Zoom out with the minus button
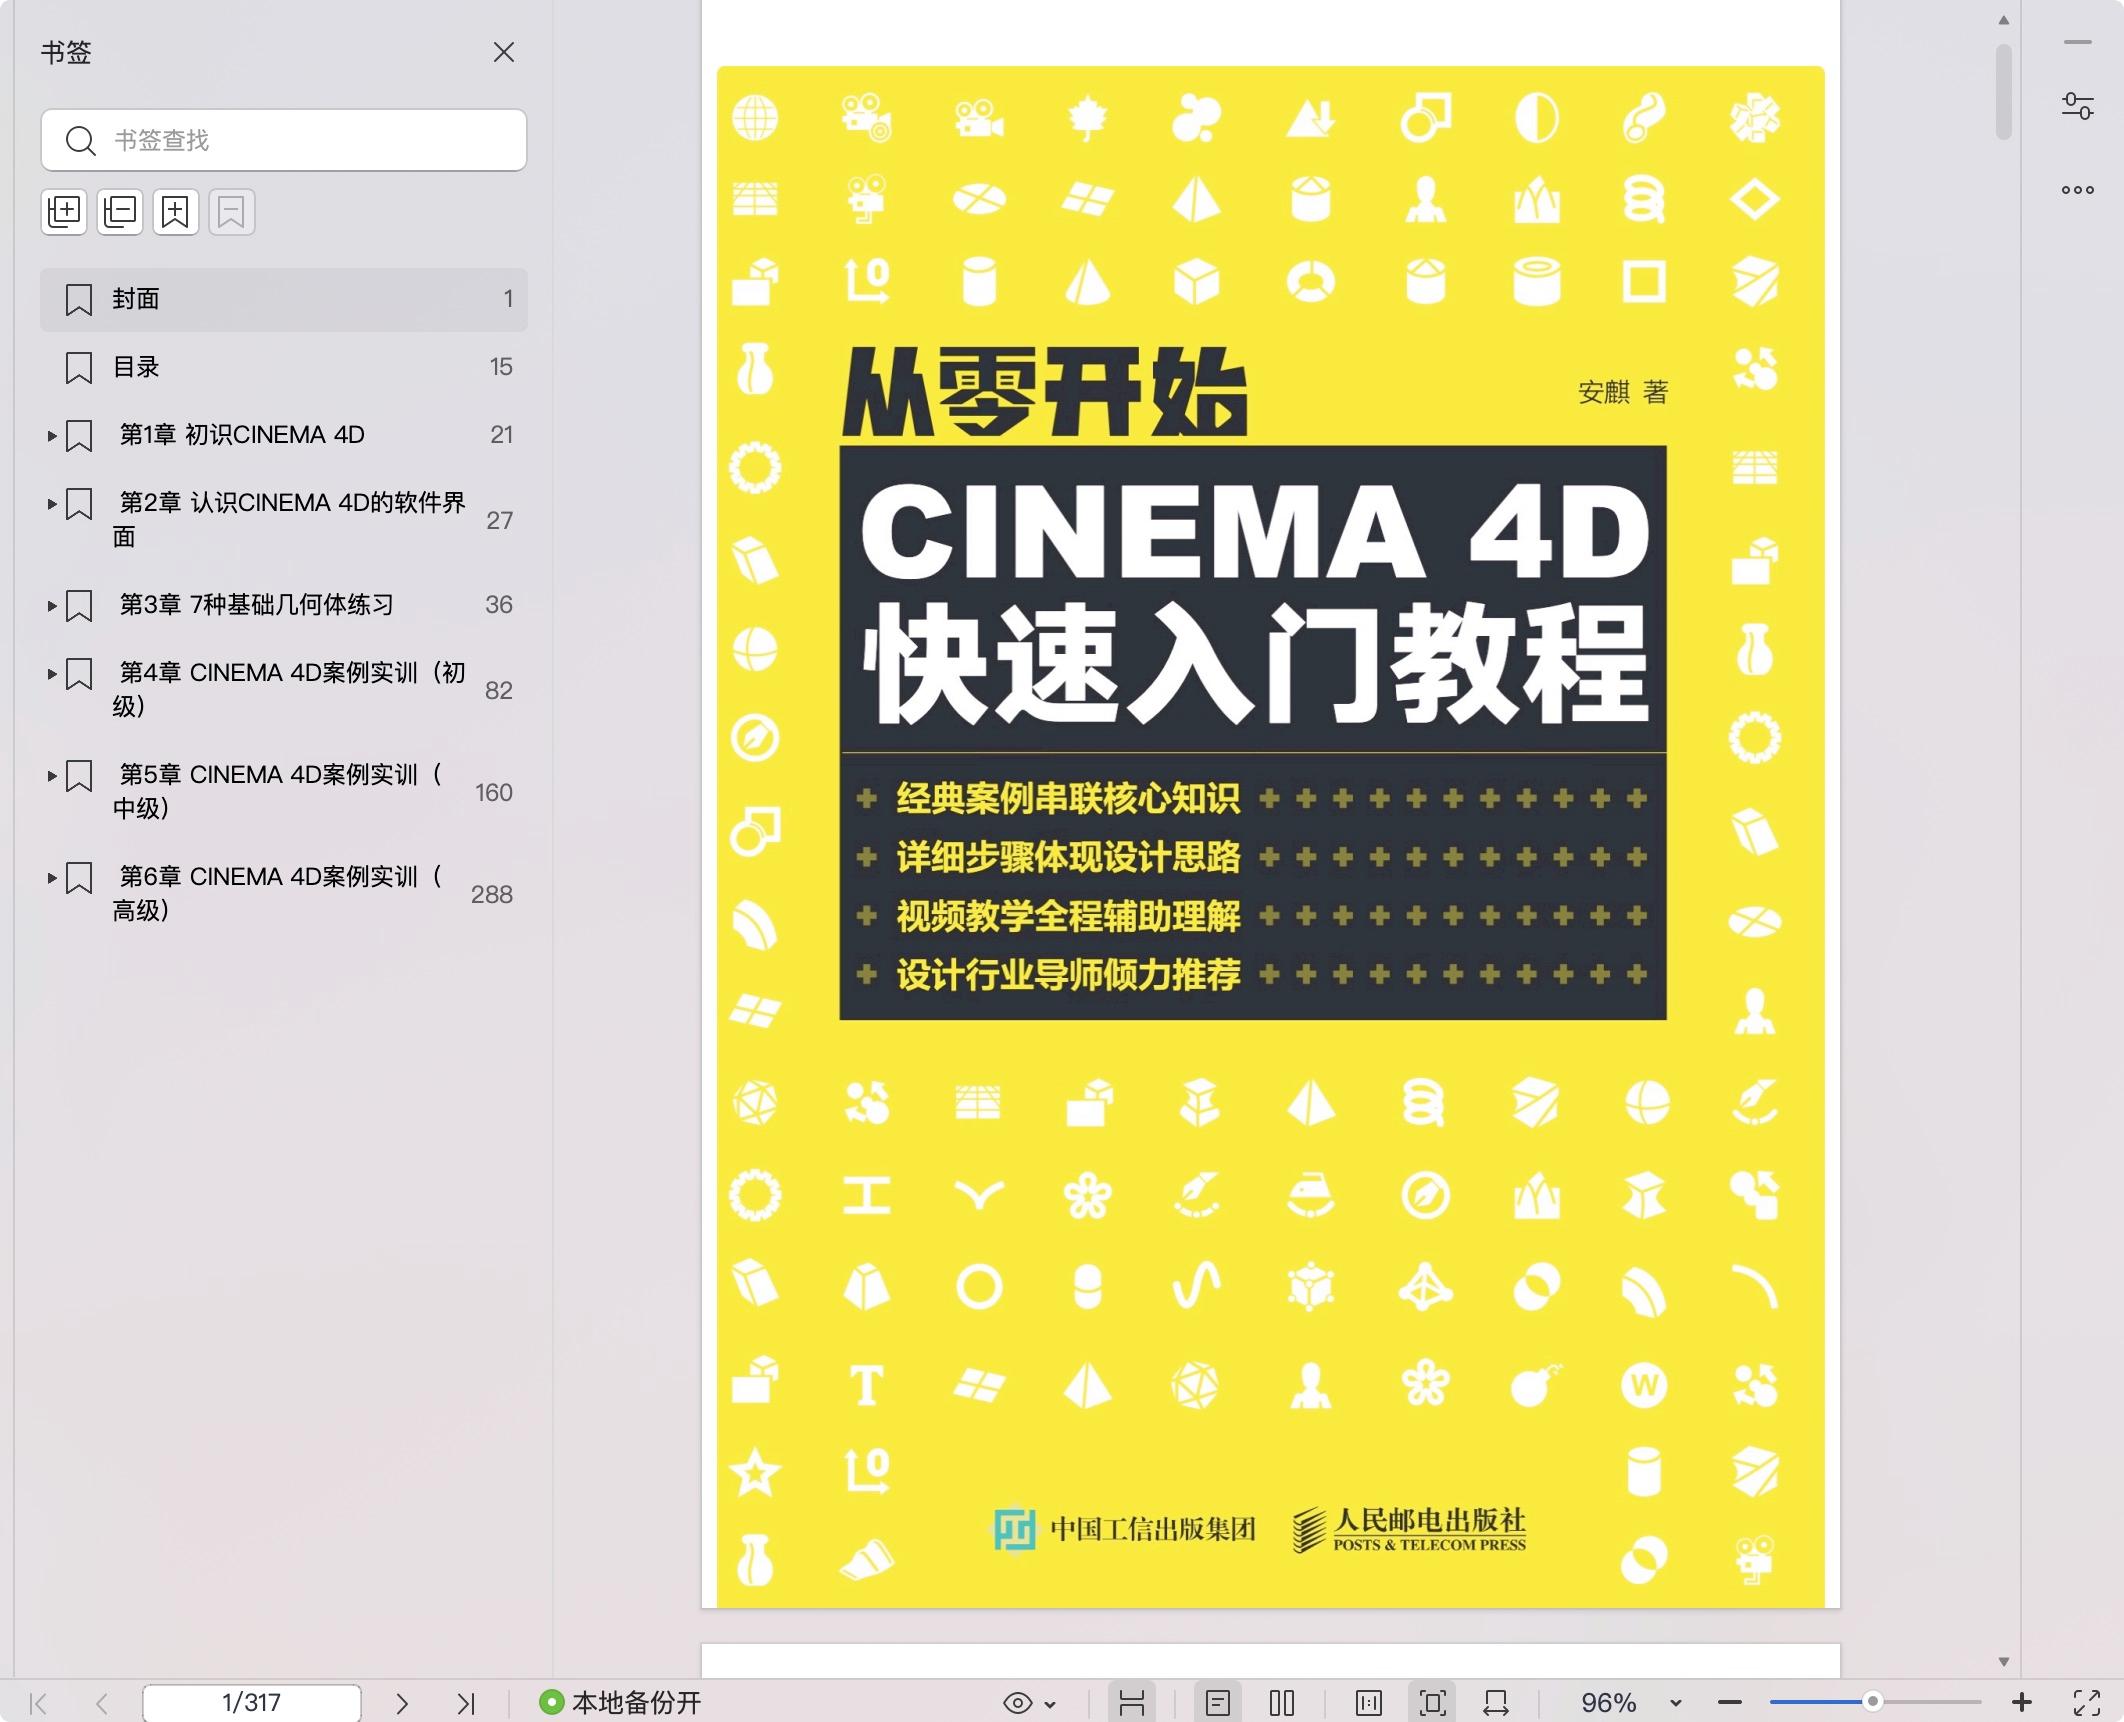 pos(1730,1703)
